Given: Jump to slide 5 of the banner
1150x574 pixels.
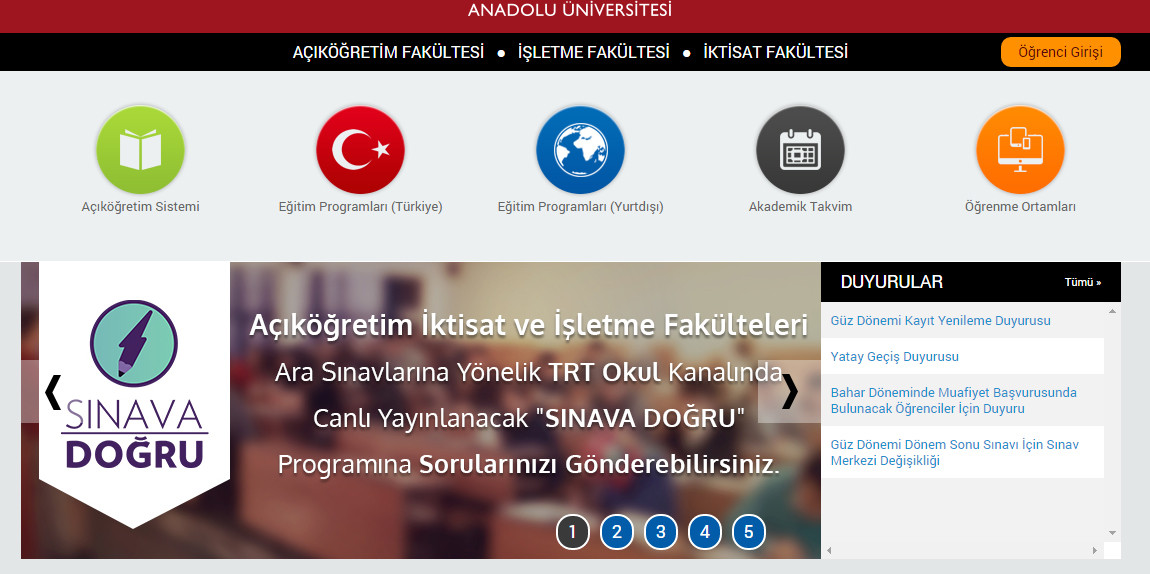Looking at the screenshot, I should point(749,532).
